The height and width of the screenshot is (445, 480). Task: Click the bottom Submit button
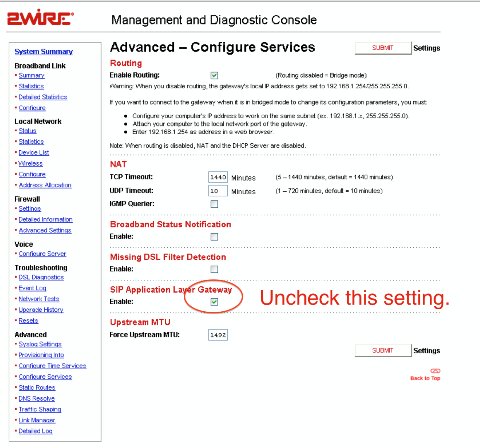coord(383,350)
